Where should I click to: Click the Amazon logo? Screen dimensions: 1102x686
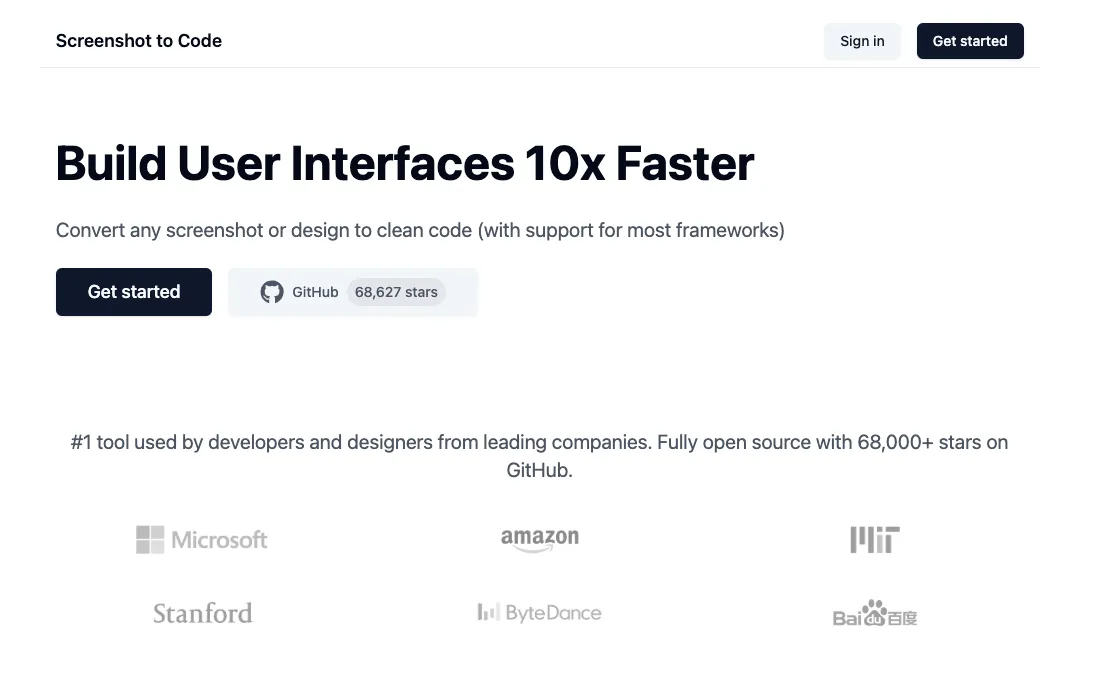[540, 539]
